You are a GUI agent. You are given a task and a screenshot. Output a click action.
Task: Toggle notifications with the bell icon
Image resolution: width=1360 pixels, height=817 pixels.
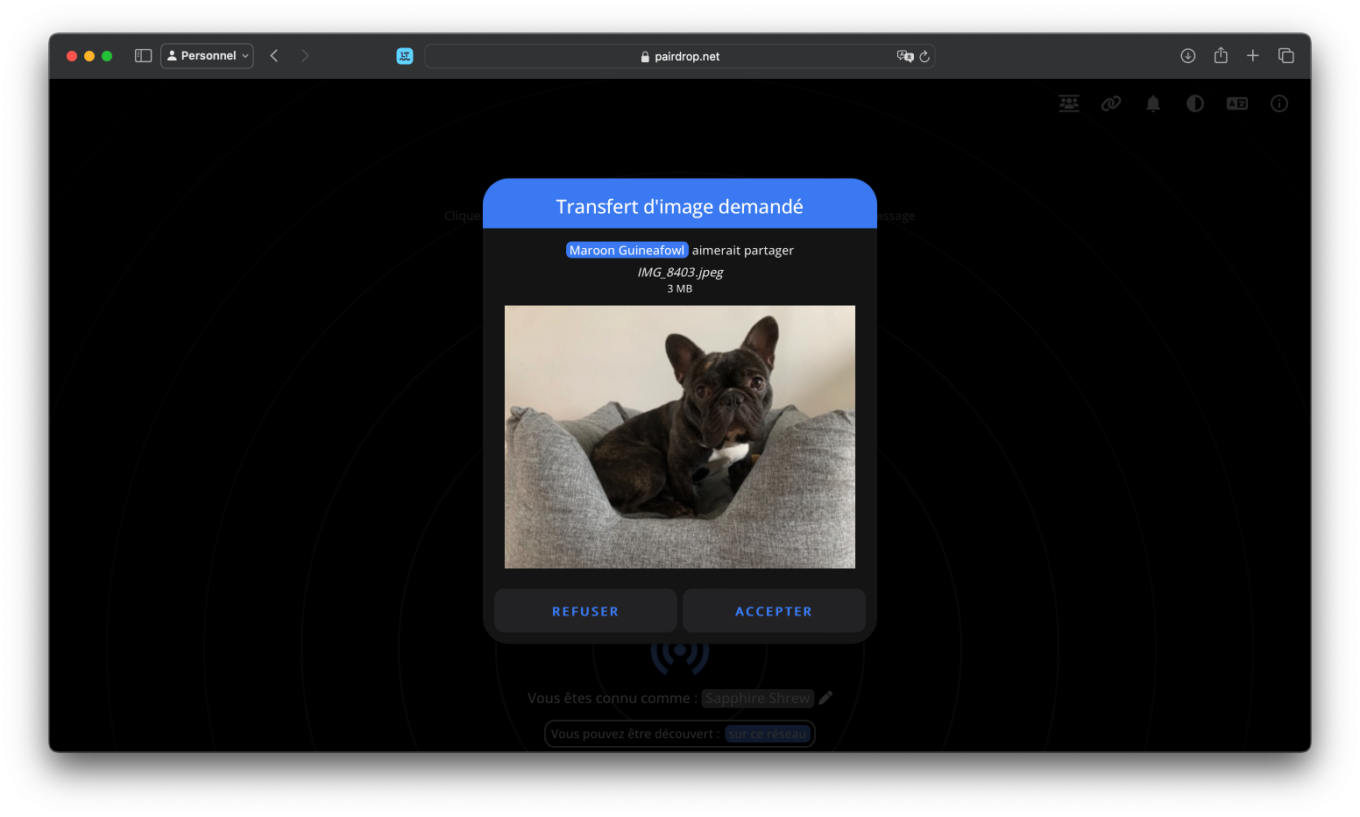tap(1153, 103)
